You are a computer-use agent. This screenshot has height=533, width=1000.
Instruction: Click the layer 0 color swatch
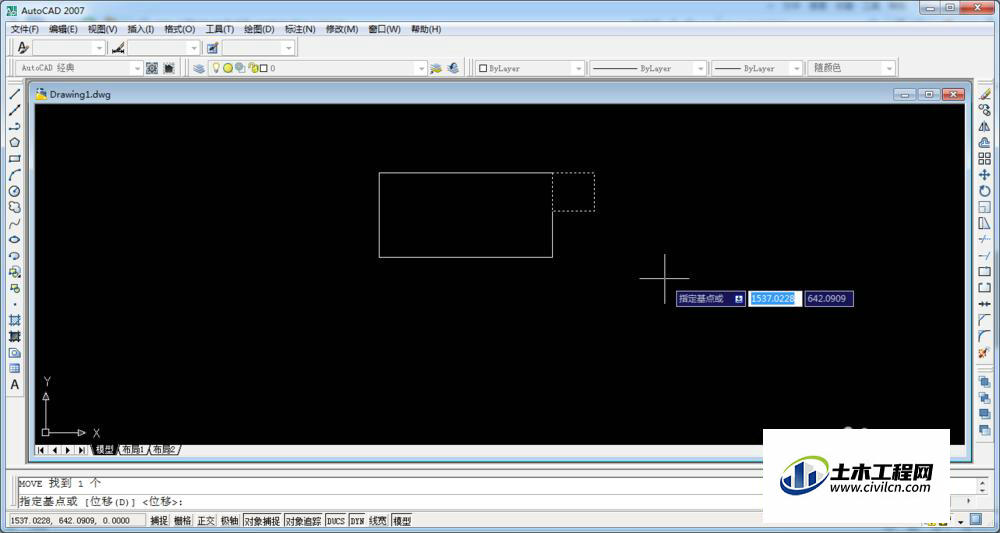coord(263,68)
